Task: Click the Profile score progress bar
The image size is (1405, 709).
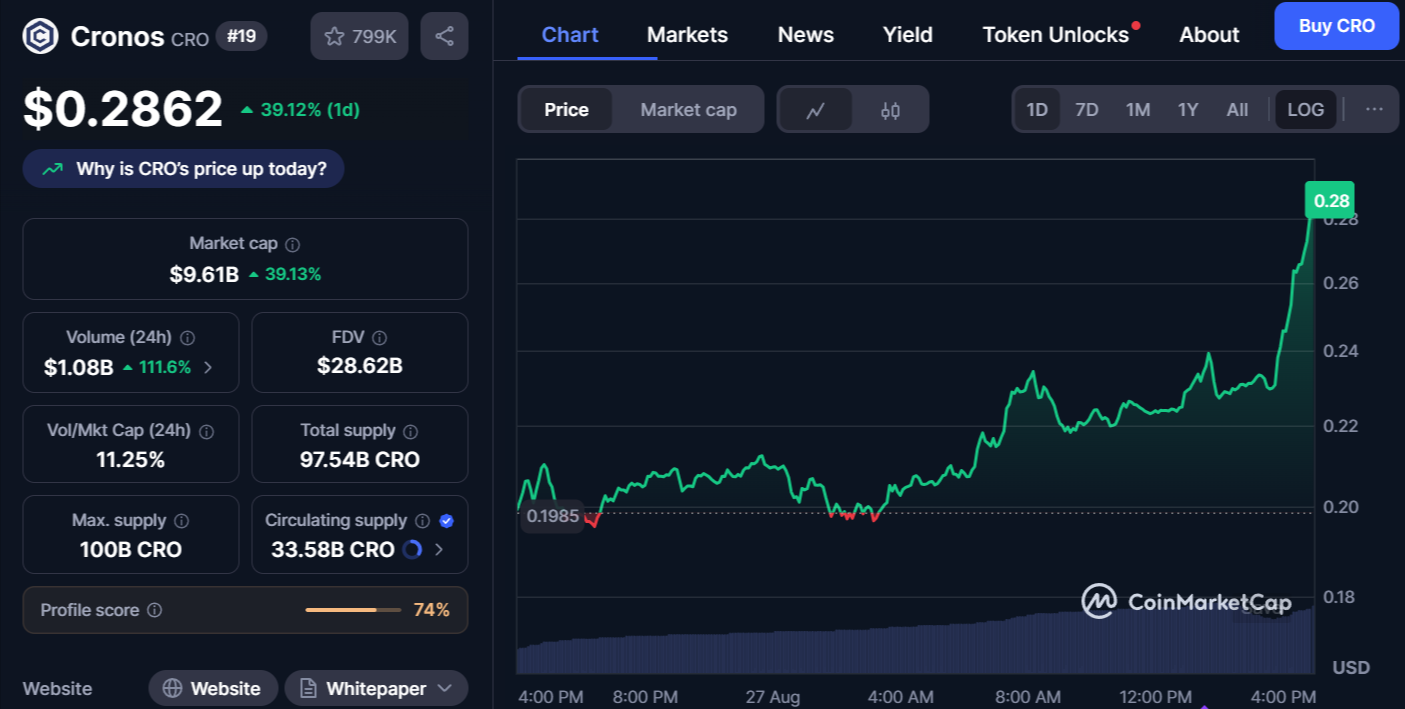Action: point(353,610)
